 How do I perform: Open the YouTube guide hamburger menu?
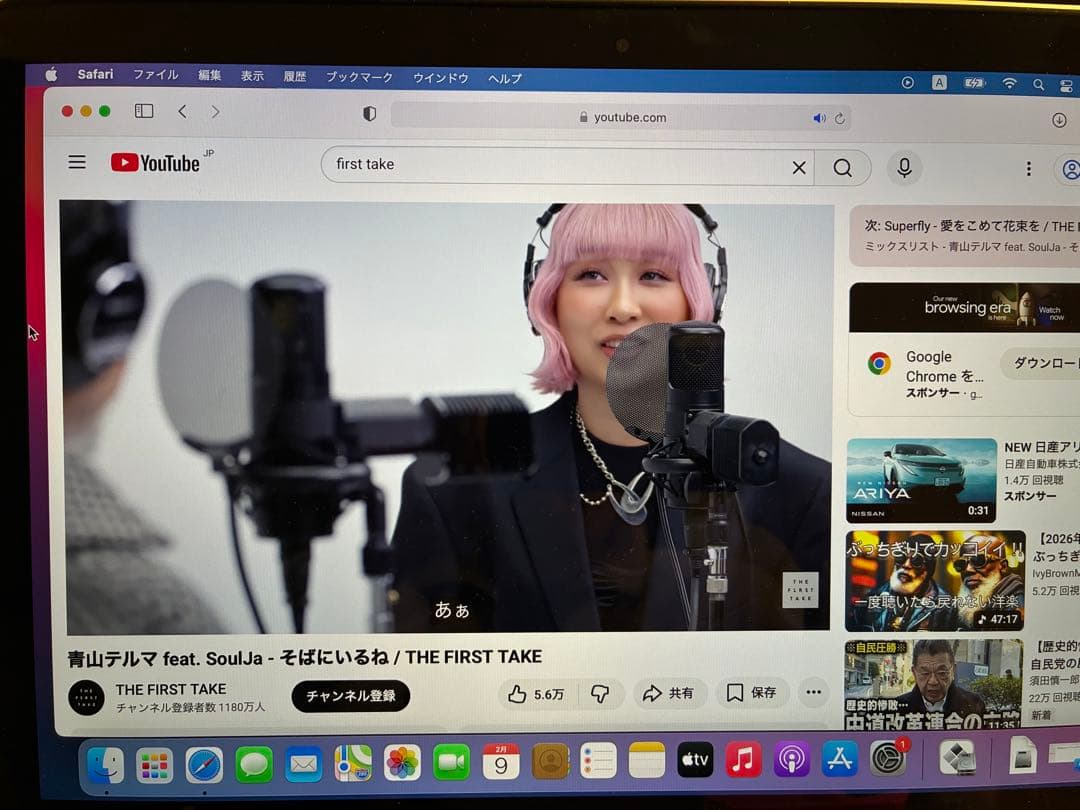pyautogui.click(x=77, y=162)
